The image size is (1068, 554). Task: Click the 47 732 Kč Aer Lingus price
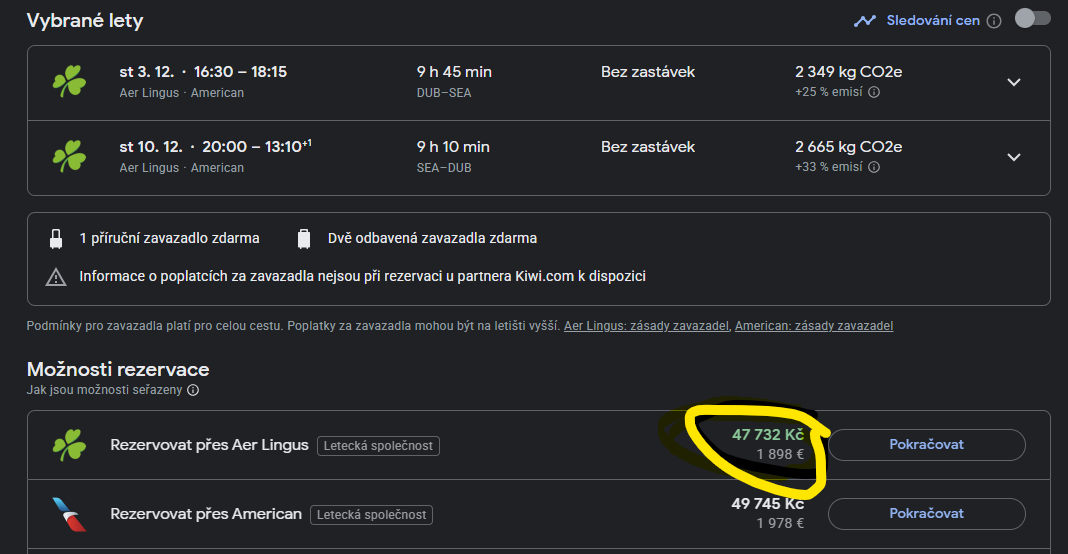pos(767,435)
